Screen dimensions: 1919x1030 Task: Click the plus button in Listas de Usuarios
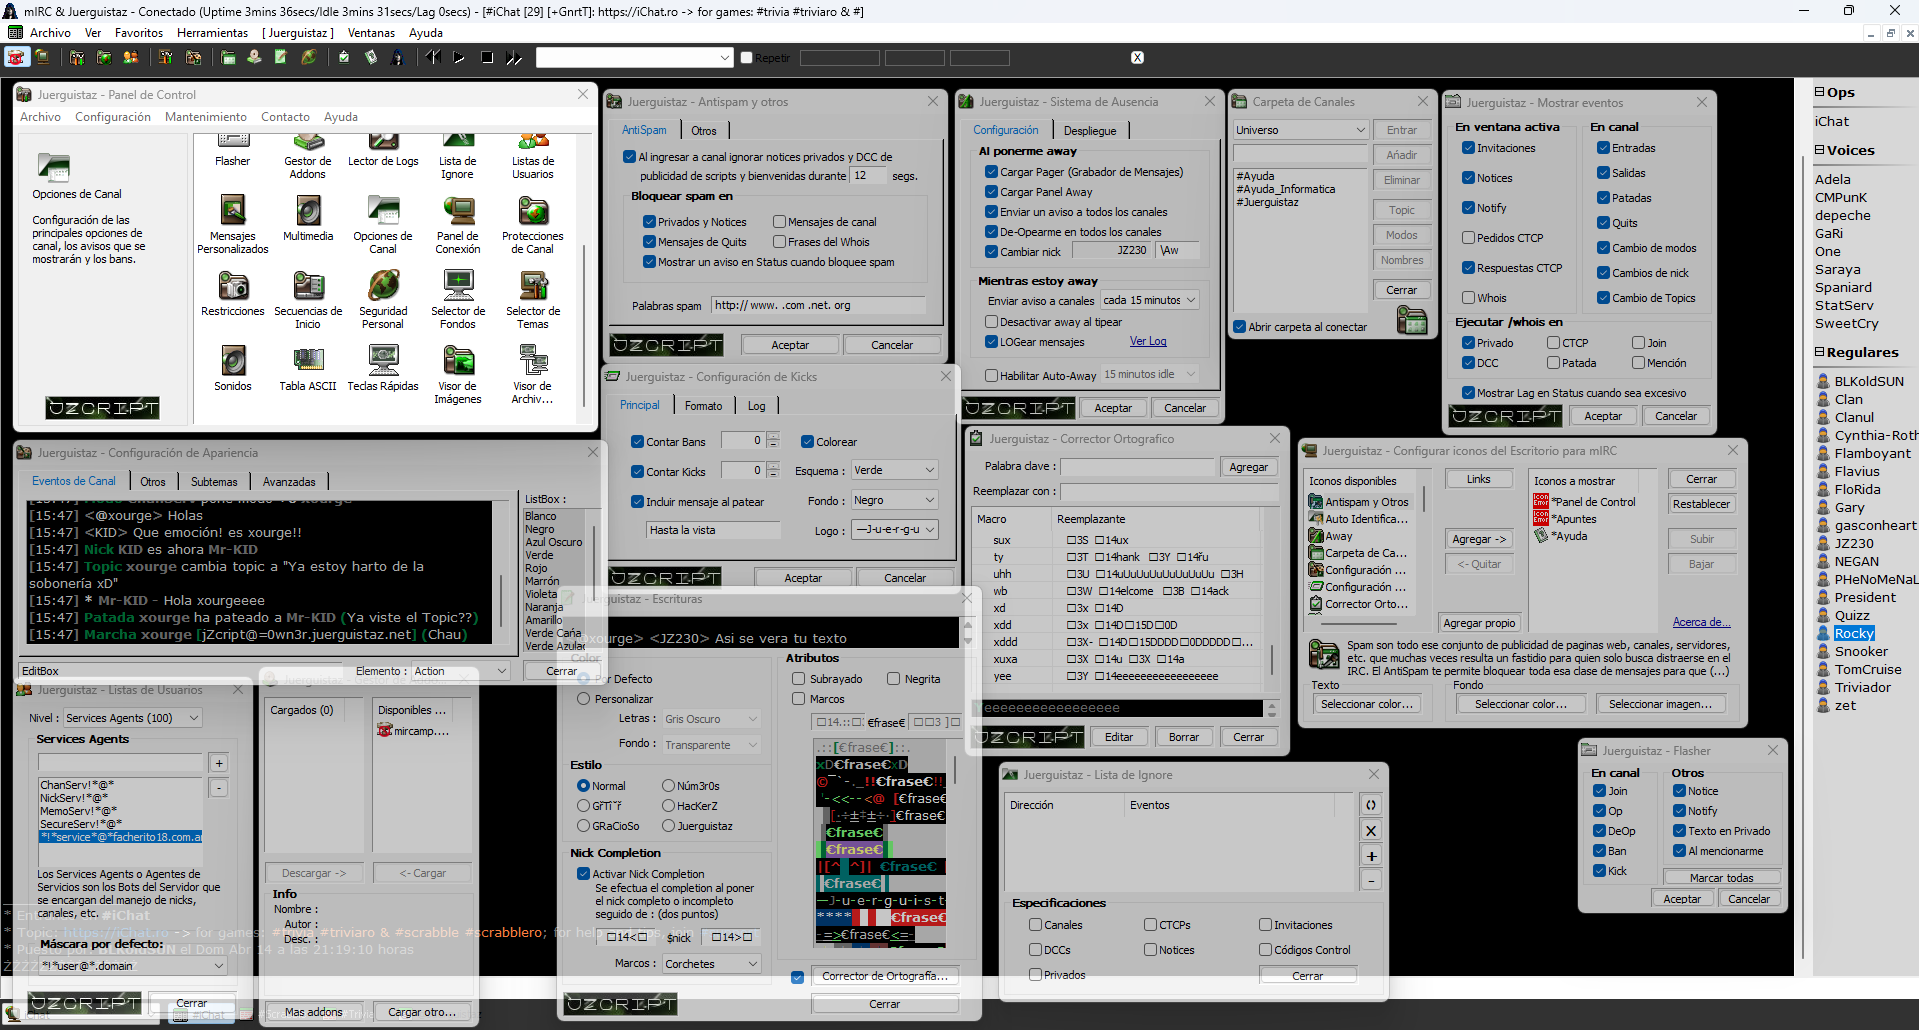pos(219,763)
